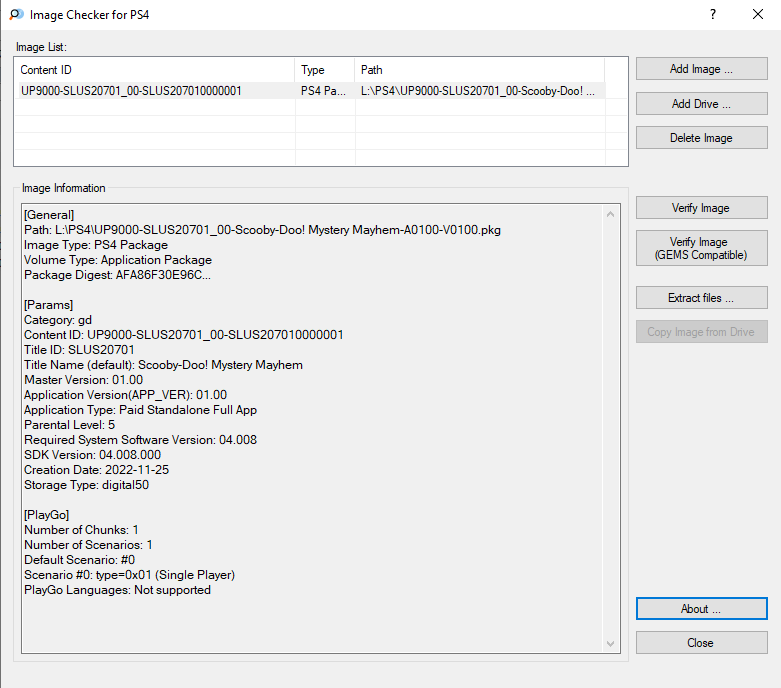Click the L:\PS4\UP9000 path cell in list
Screen dimensions: 781x688
coord(478,91)
